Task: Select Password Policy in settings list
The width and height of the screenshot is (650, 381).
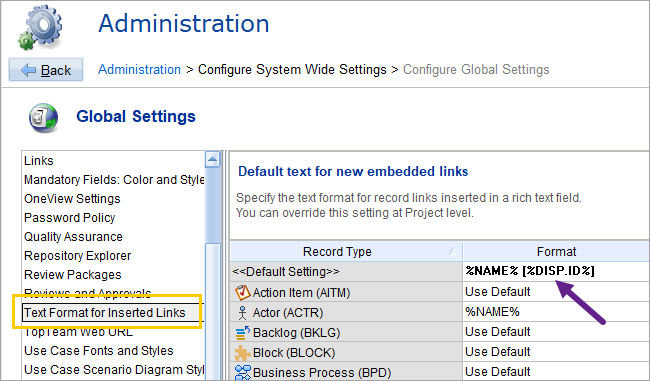Action: (70, 218)
